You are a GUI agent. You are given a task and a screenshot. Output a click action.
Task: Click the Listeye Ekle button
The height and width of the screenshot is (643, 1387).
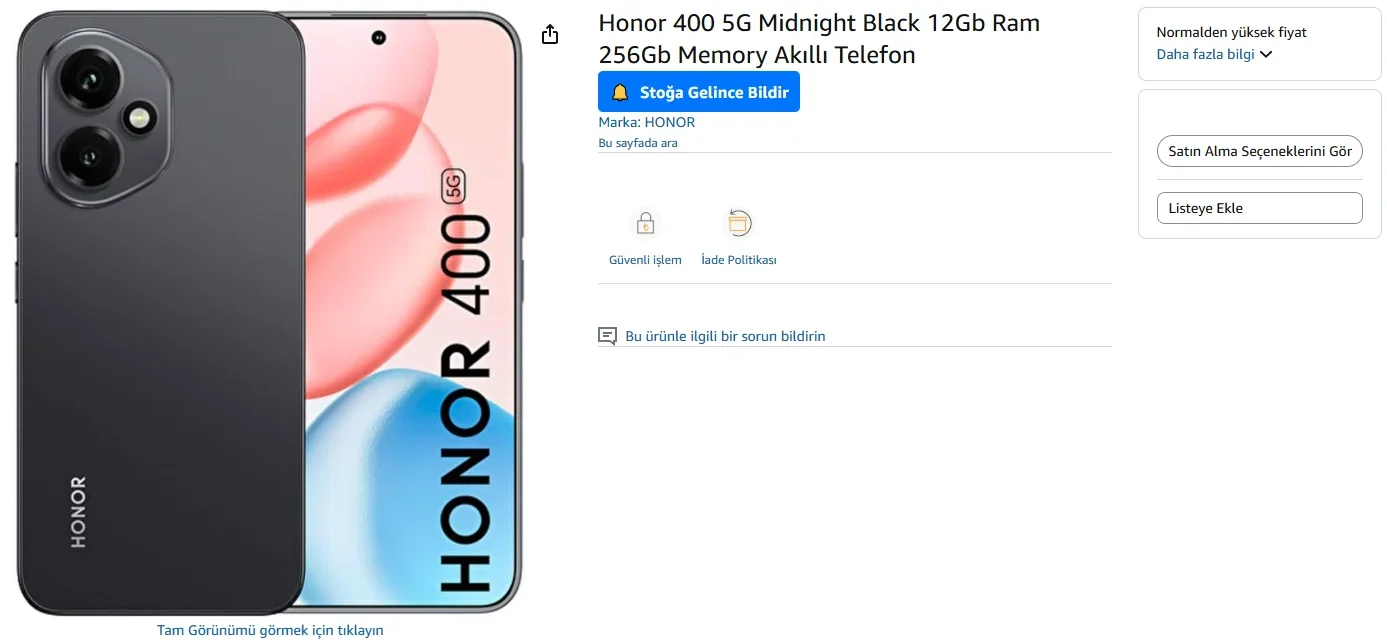click(x=1260, y=208)
